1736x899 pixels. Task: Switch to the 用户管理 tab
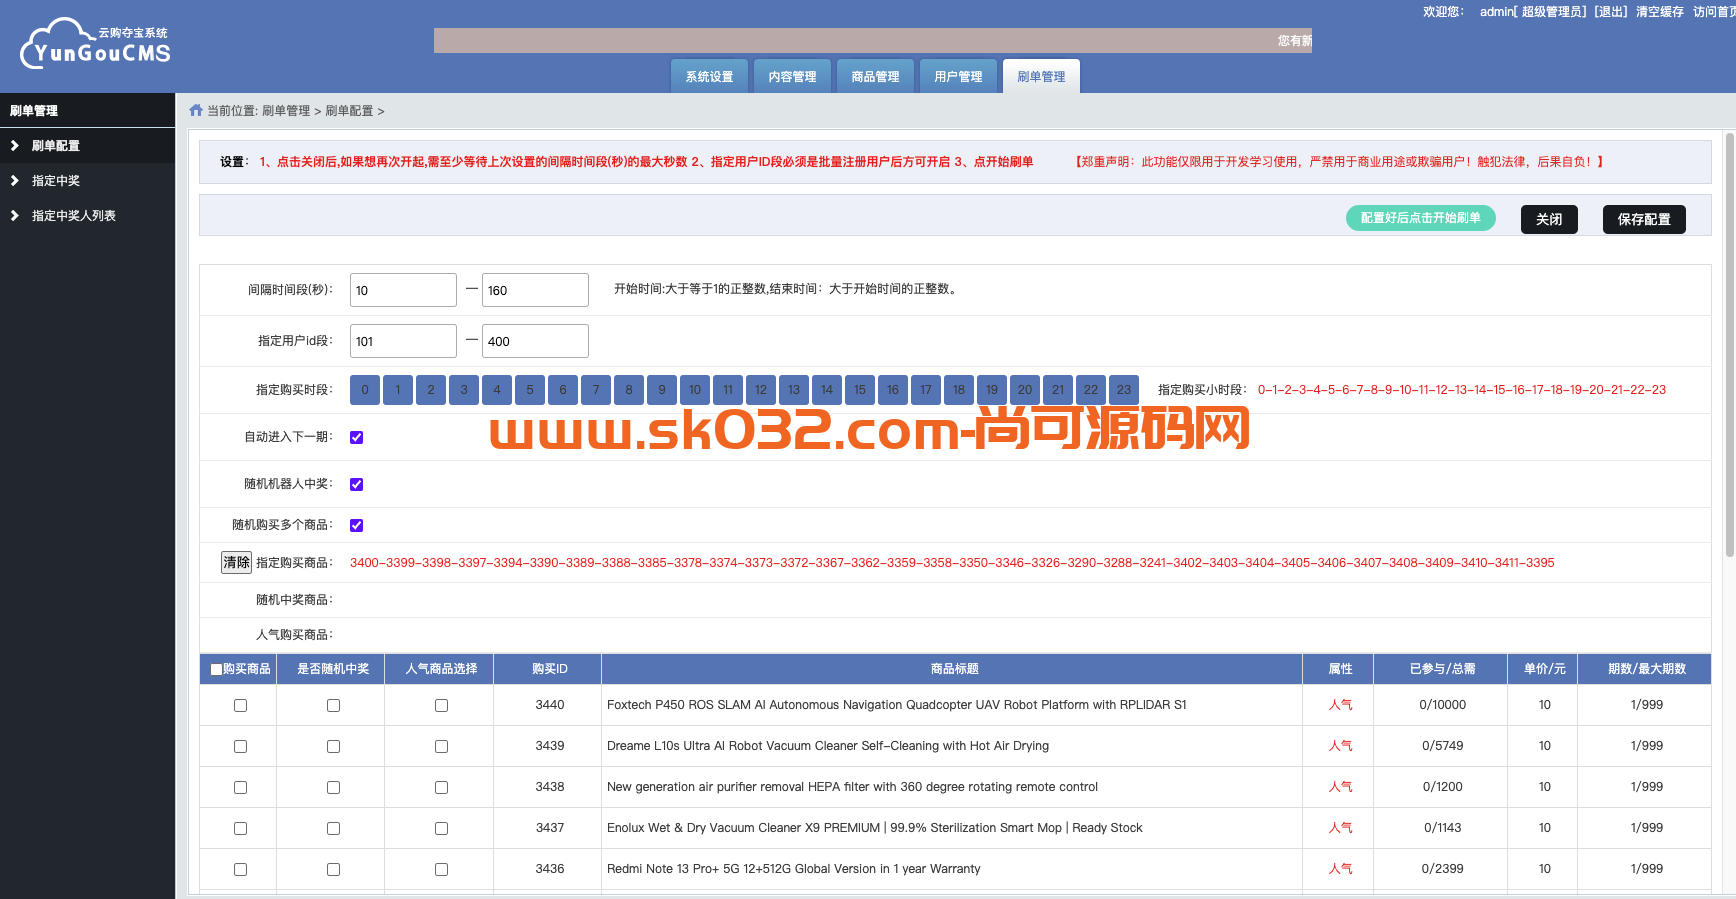pyautogui.click(x=958, y=76)
